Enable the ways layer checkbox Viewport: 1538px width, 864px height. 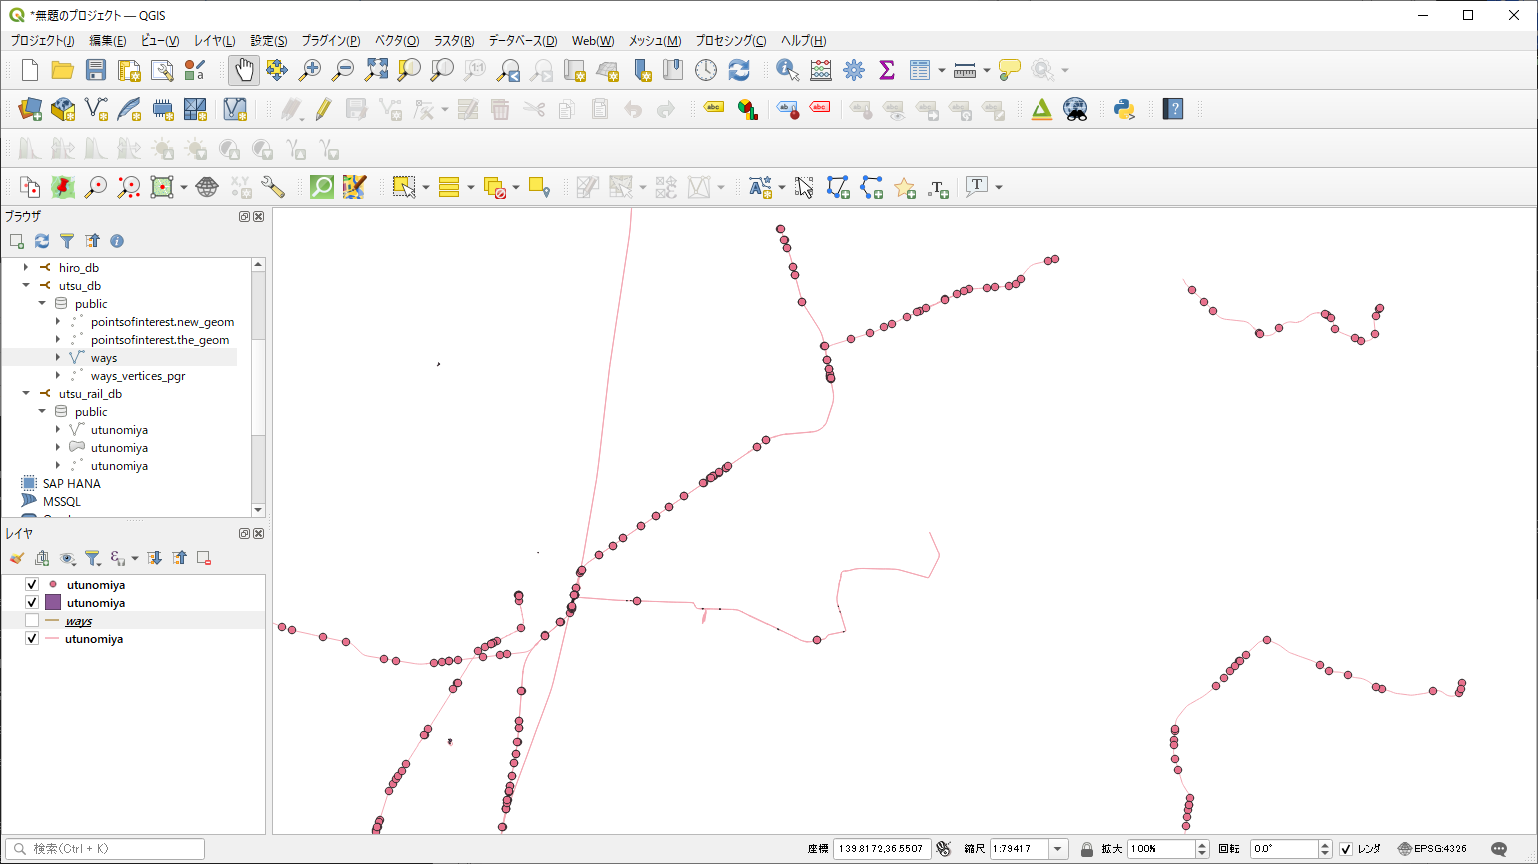(32, 621)
